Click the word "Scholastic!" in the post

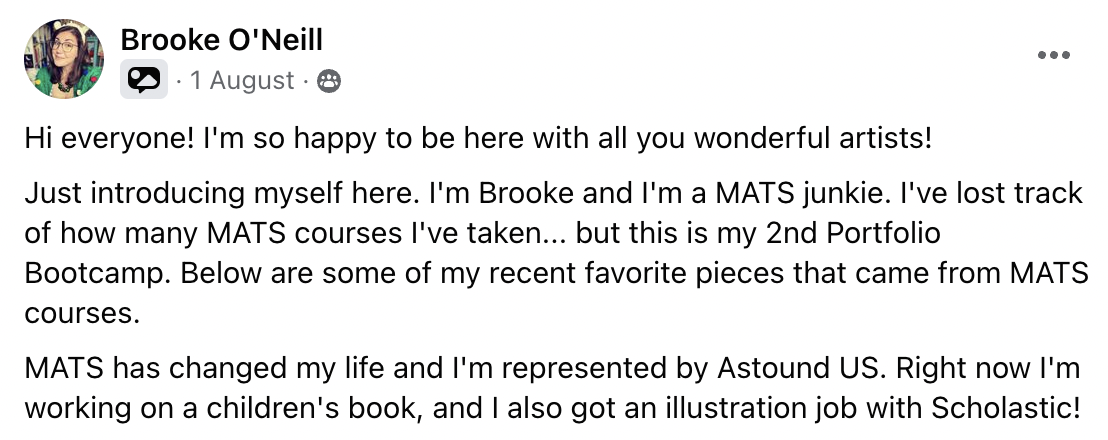coord(1004,408)
